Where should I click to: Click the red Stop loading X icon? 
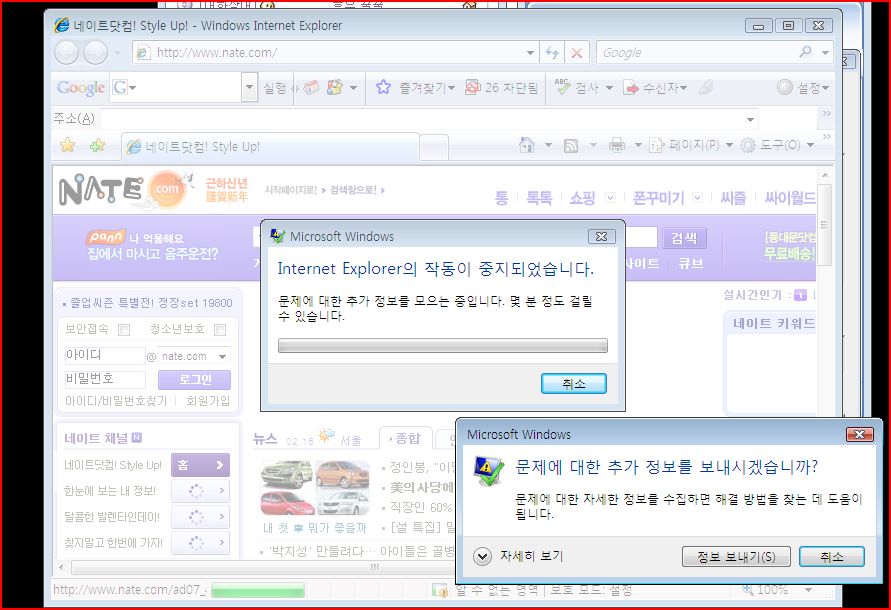(577, 53)
